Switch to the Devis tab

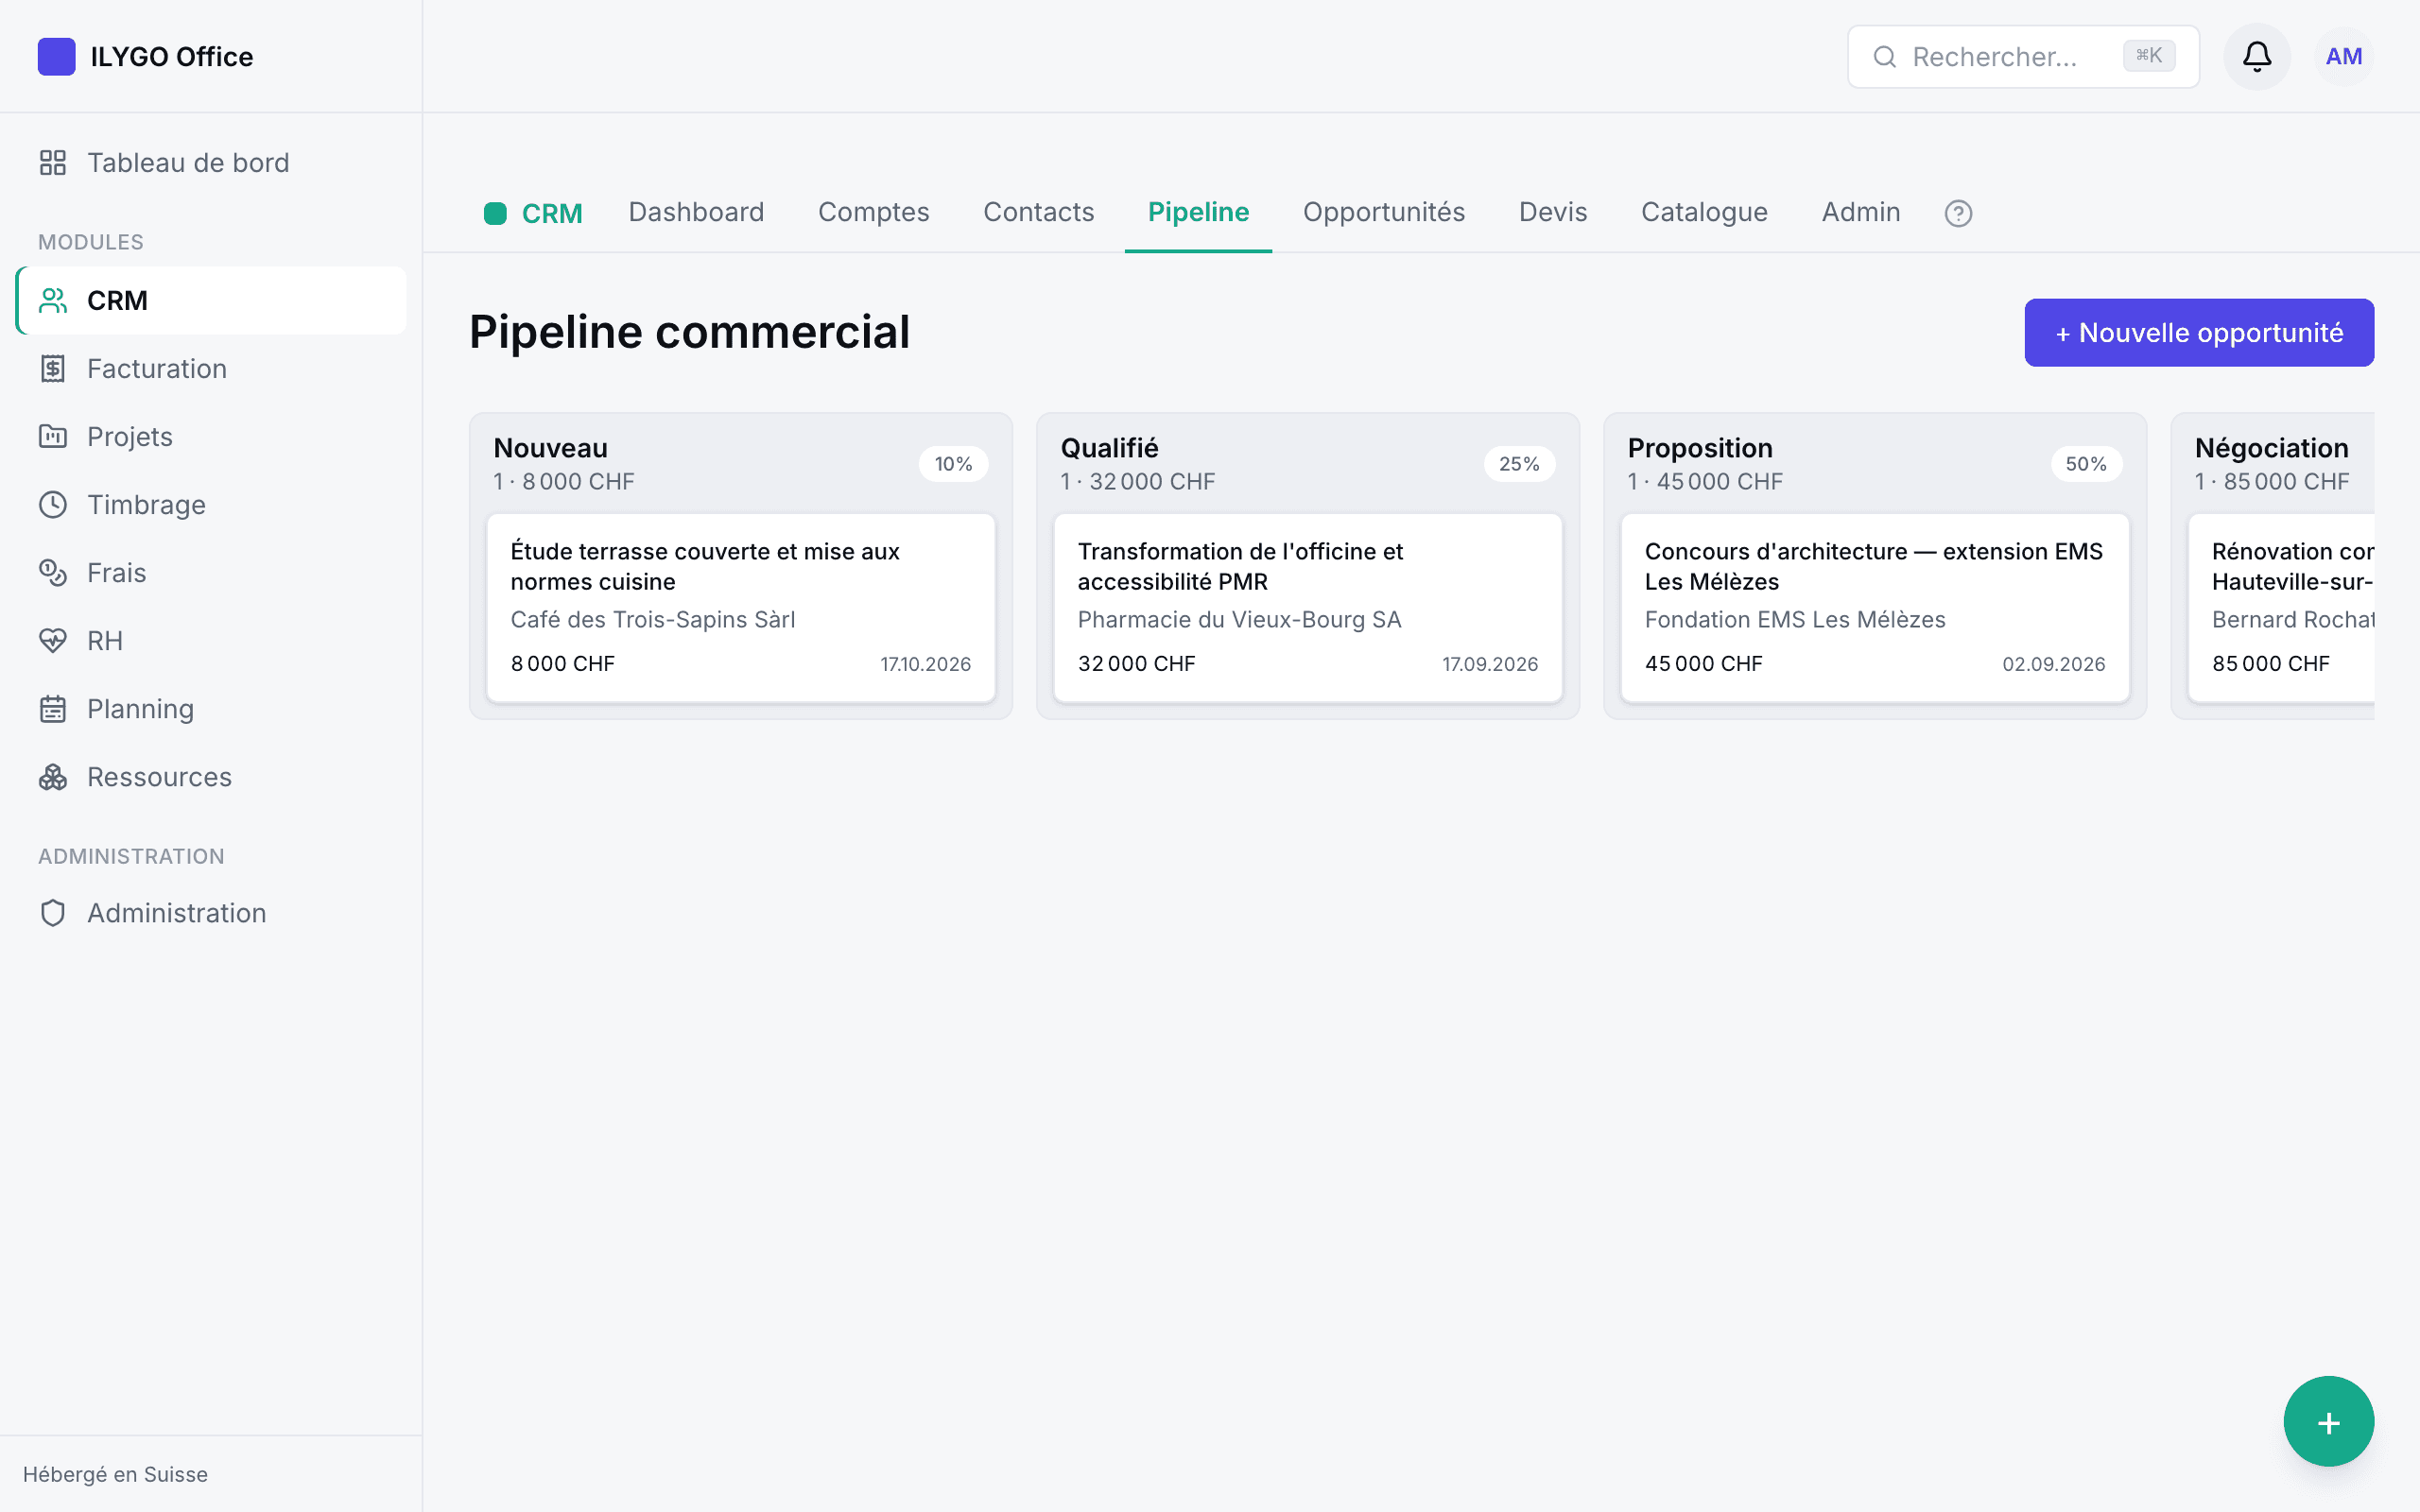coord(1552,212)
